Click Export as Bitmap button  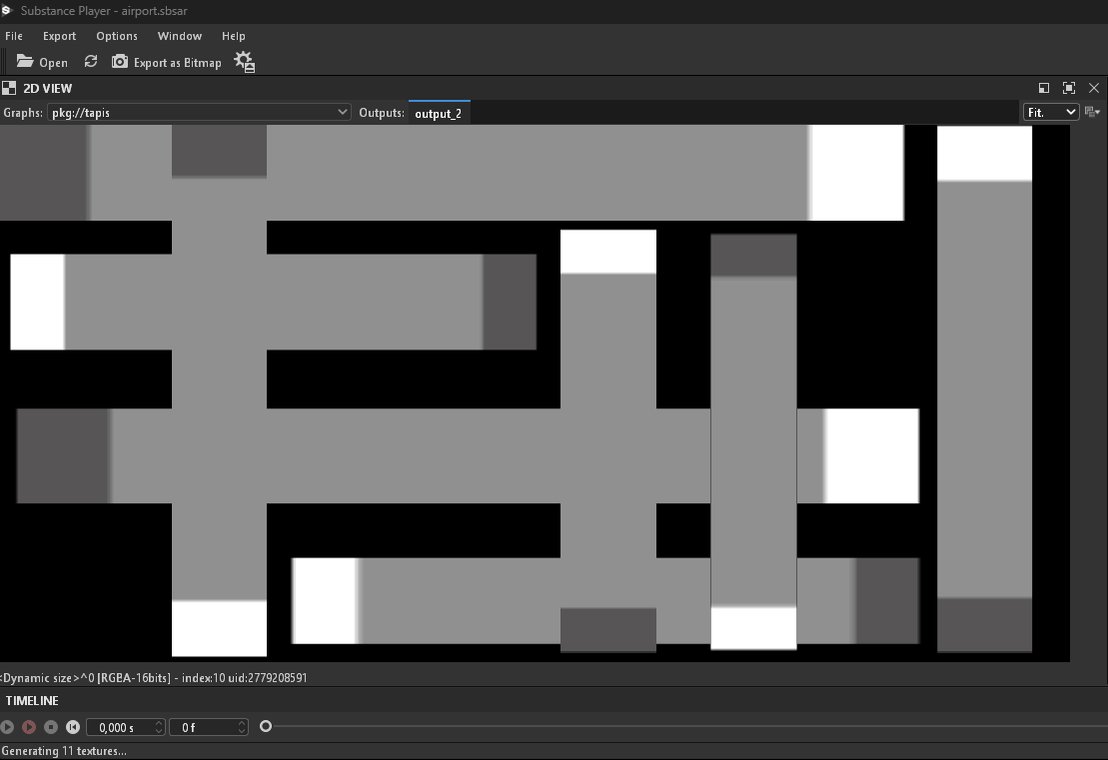[x=167, y=62]
